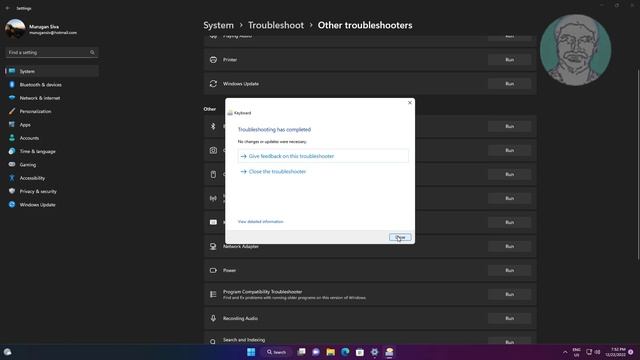Click the round webcam overlay portrait
The width and height of the screenshot is (640, 360).
pyautogui.click(x=576, y=50)
